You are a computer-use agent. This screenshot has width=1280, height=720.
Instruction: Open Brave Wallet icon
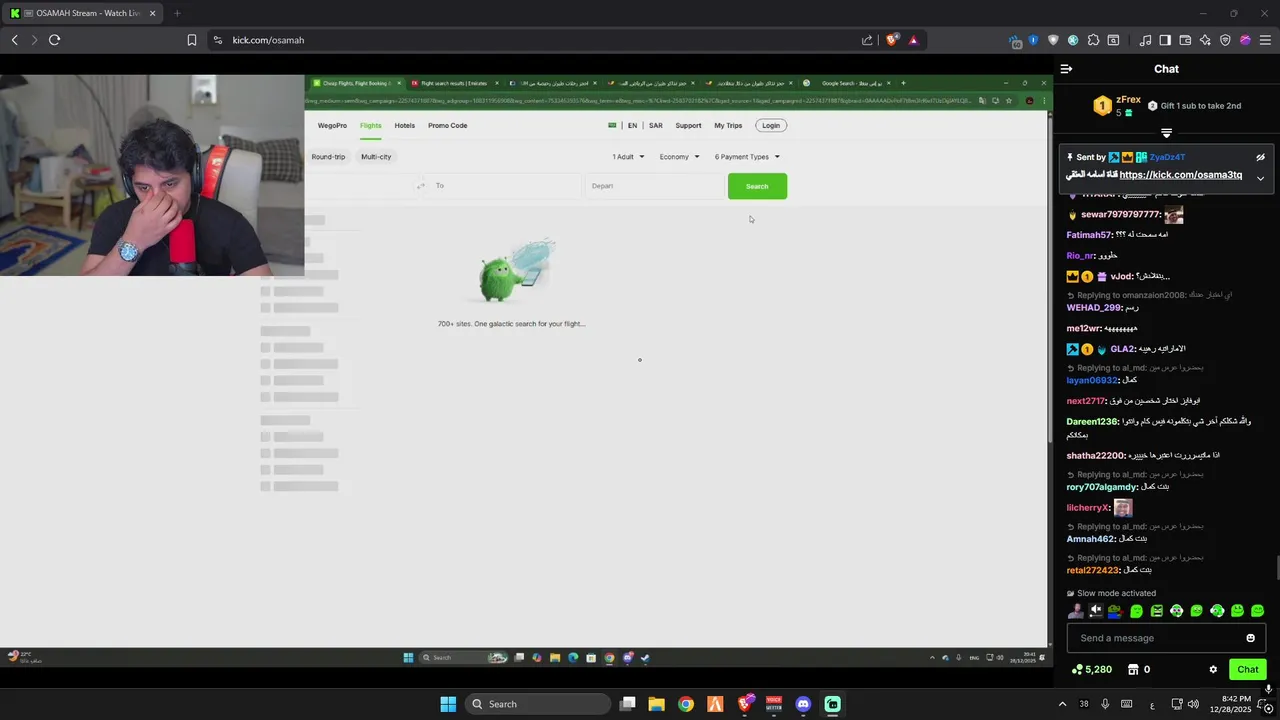tap(1185, 40)
